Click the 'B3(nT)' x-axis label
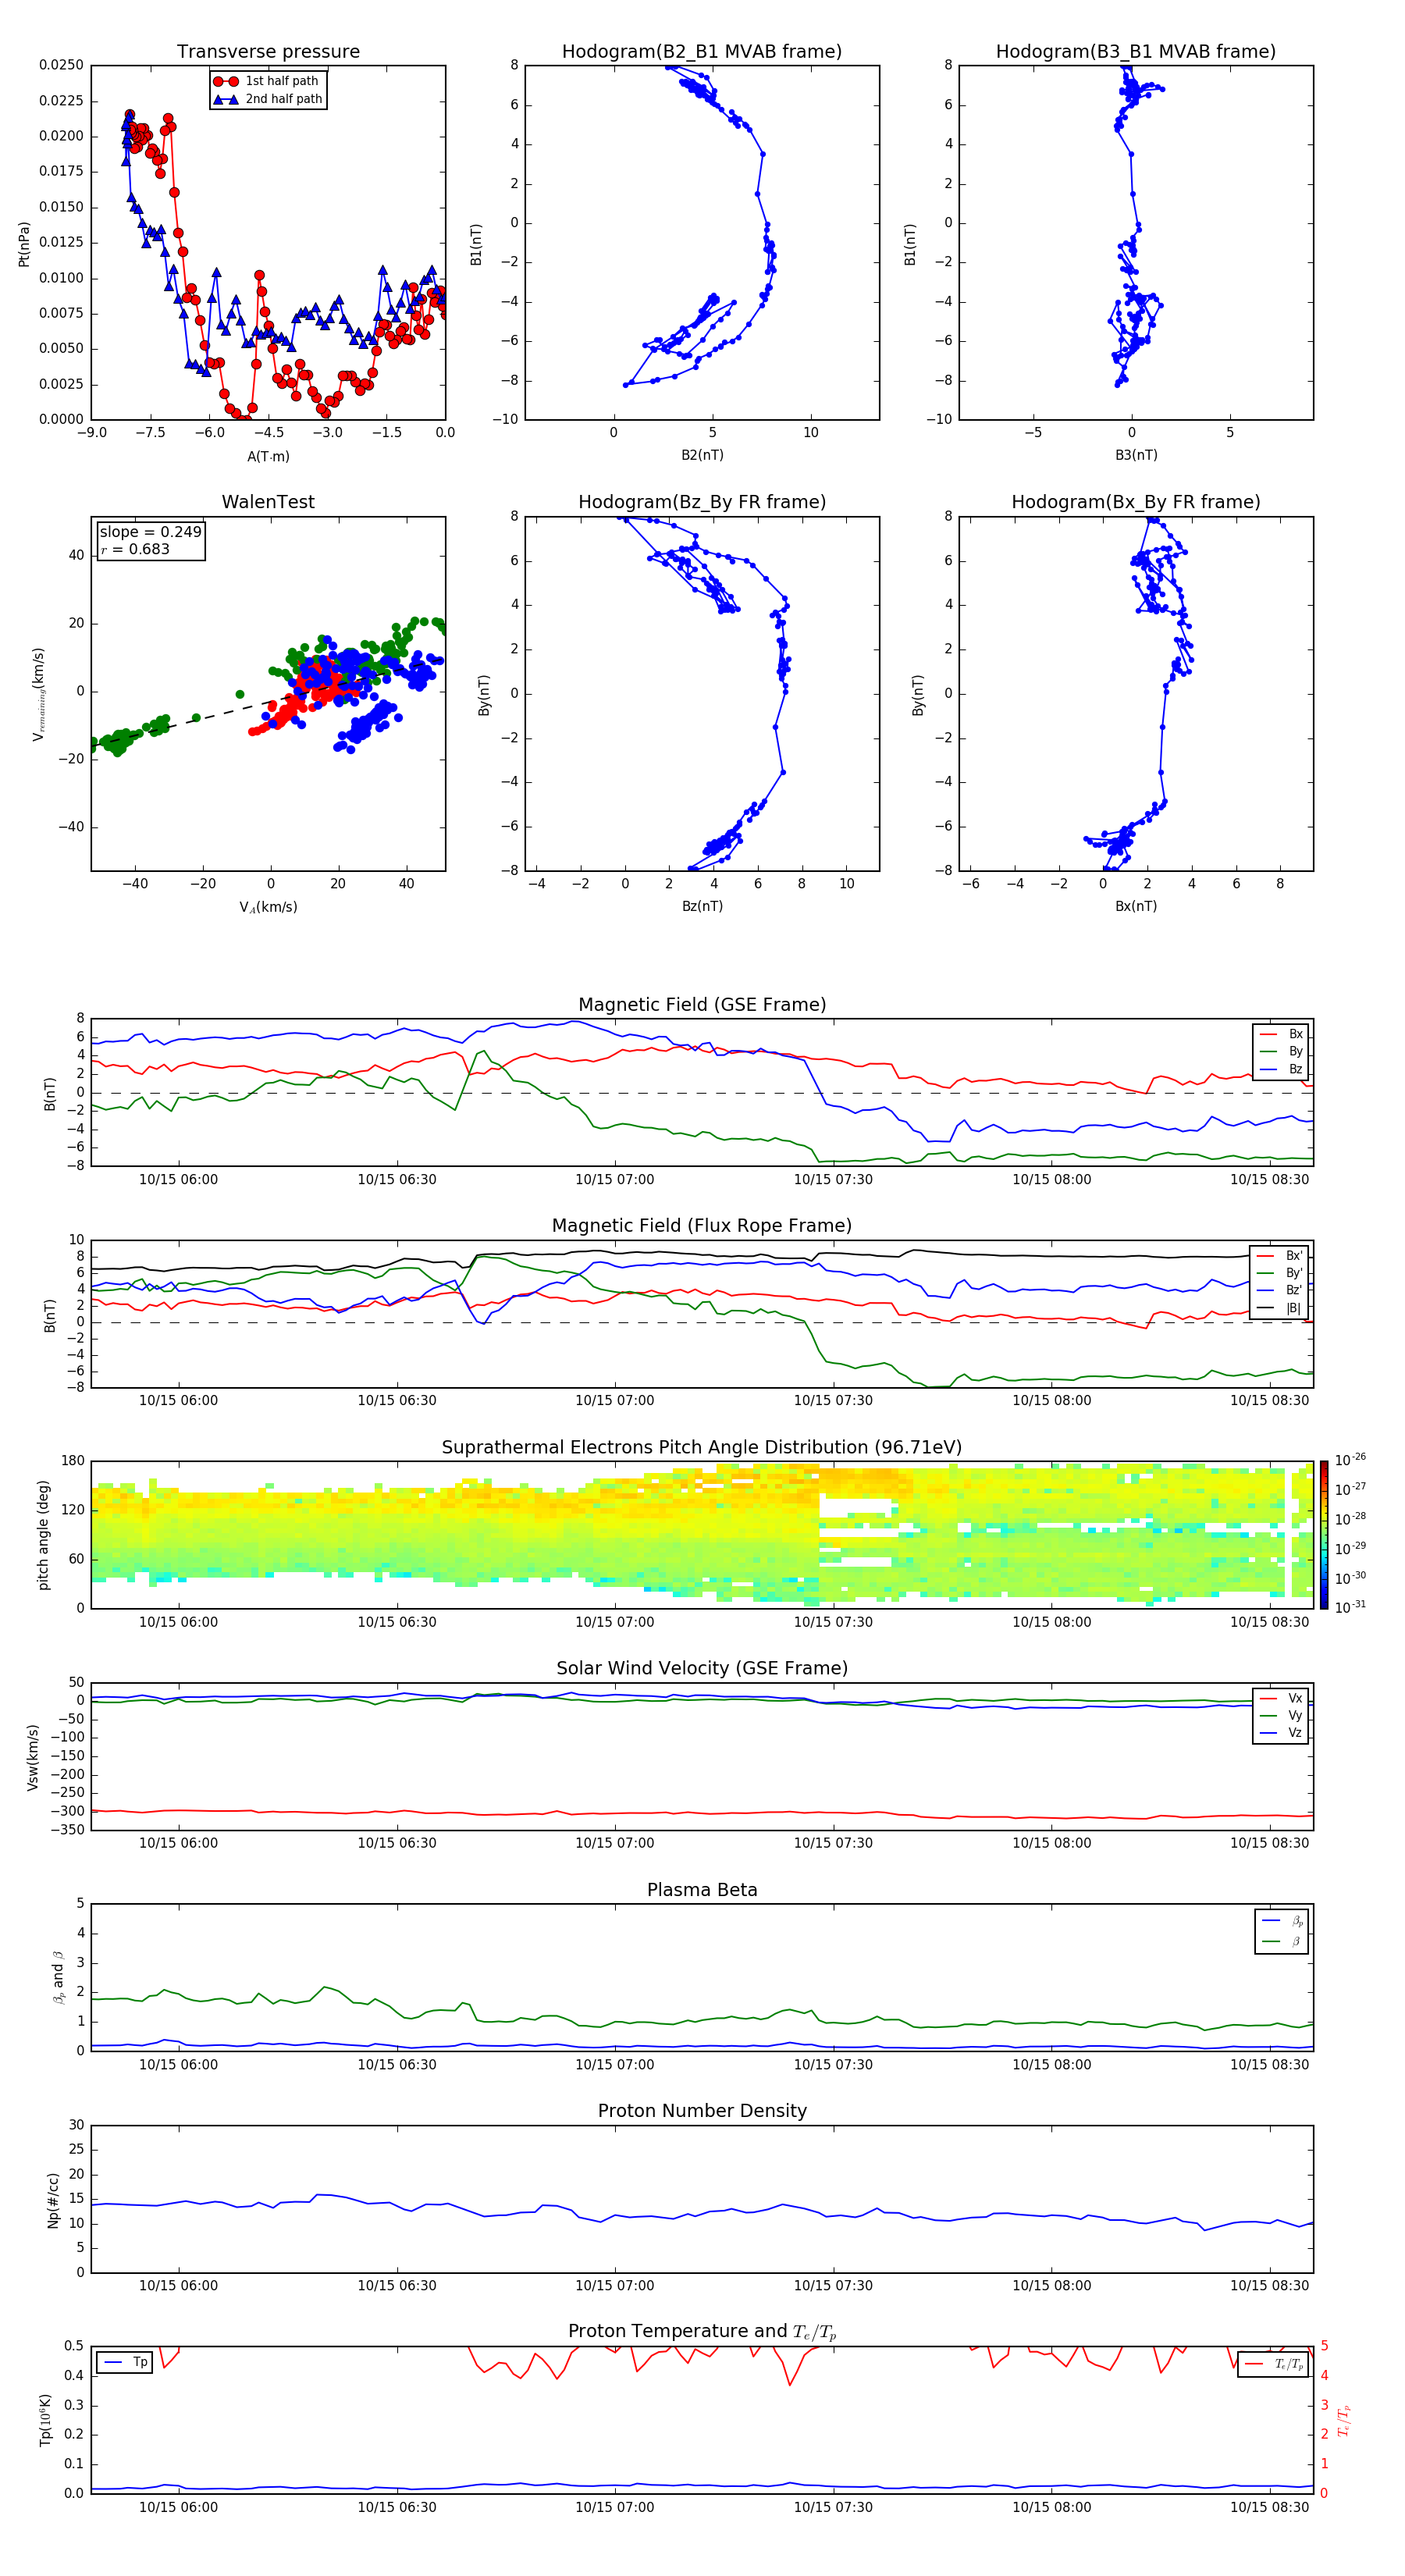 pyautogui.click(x=1136, y=455)
